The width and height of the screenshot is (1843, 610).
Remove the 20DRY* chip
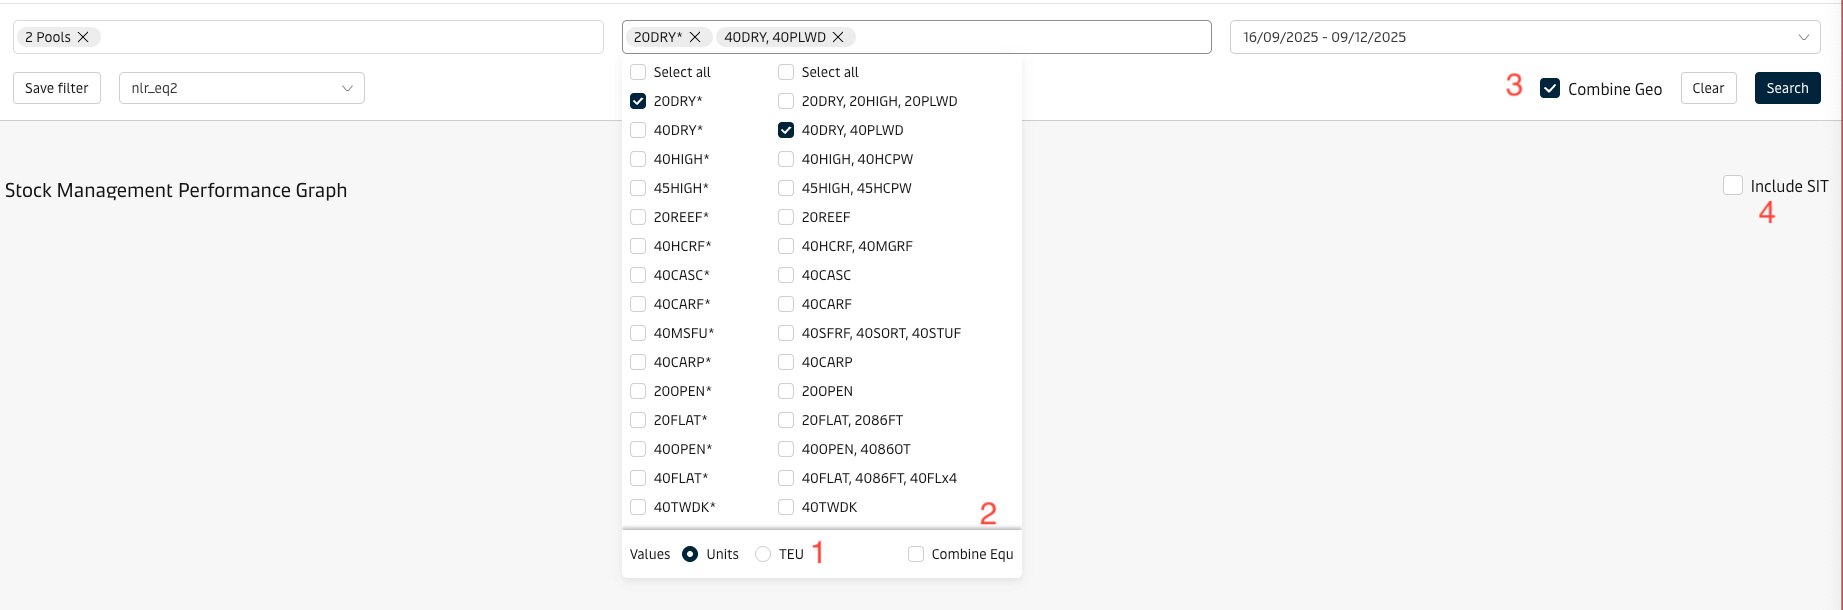695,37
